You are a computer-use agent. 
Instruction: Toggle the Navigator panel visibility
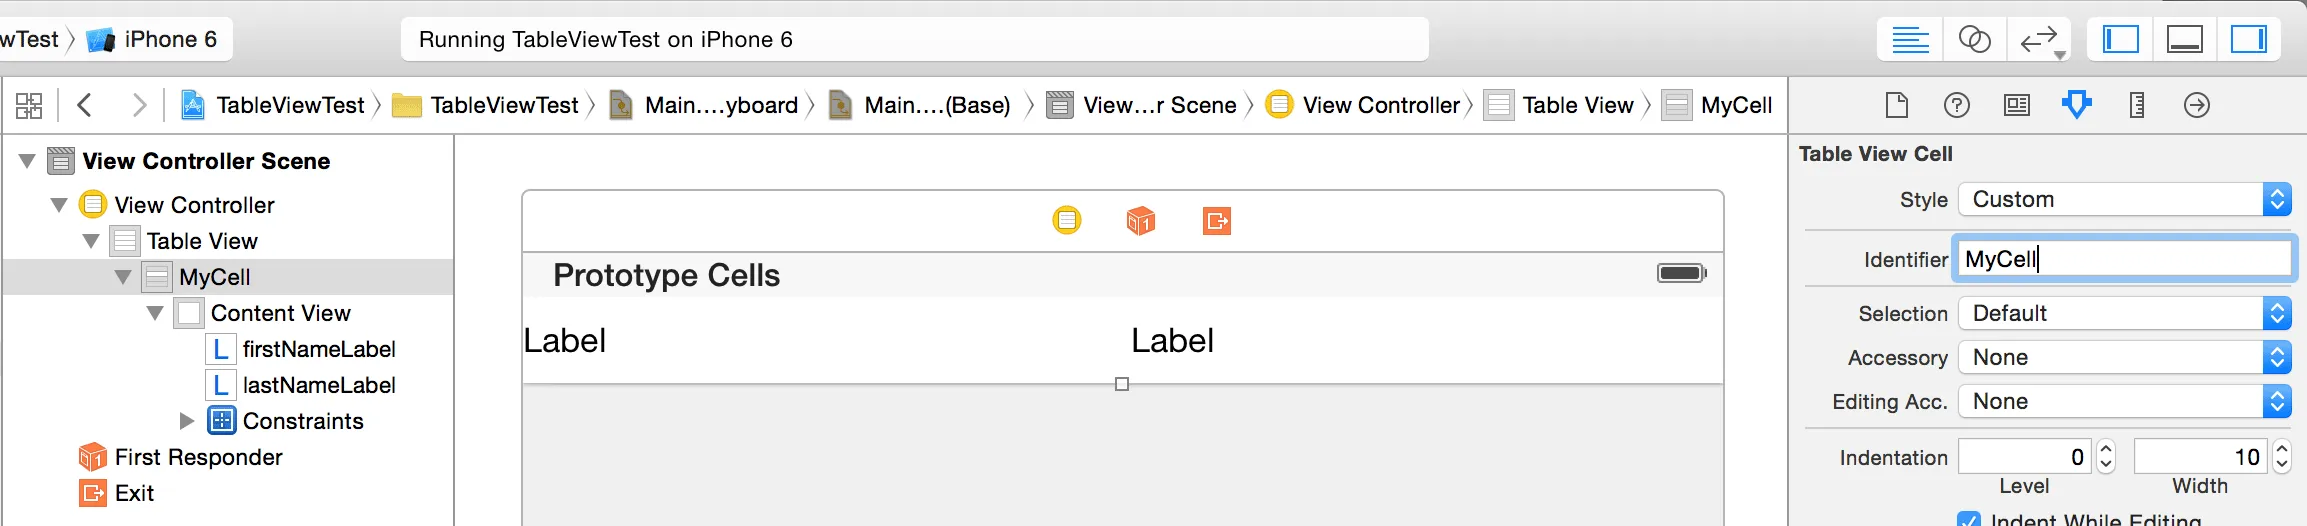click(2120, 40)
